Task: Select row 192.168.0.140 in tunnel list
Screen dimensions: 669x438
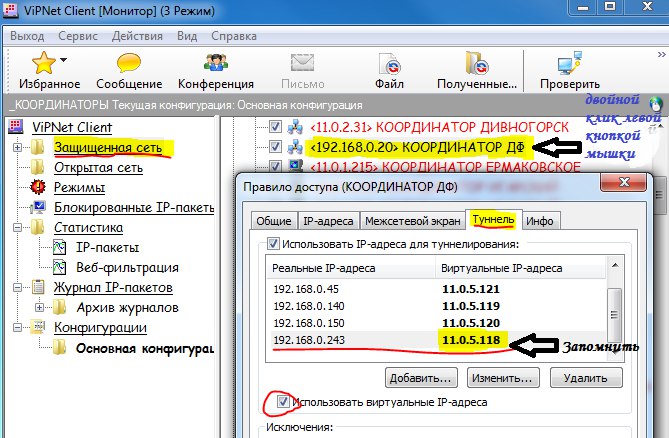Action: pos(436,306)
